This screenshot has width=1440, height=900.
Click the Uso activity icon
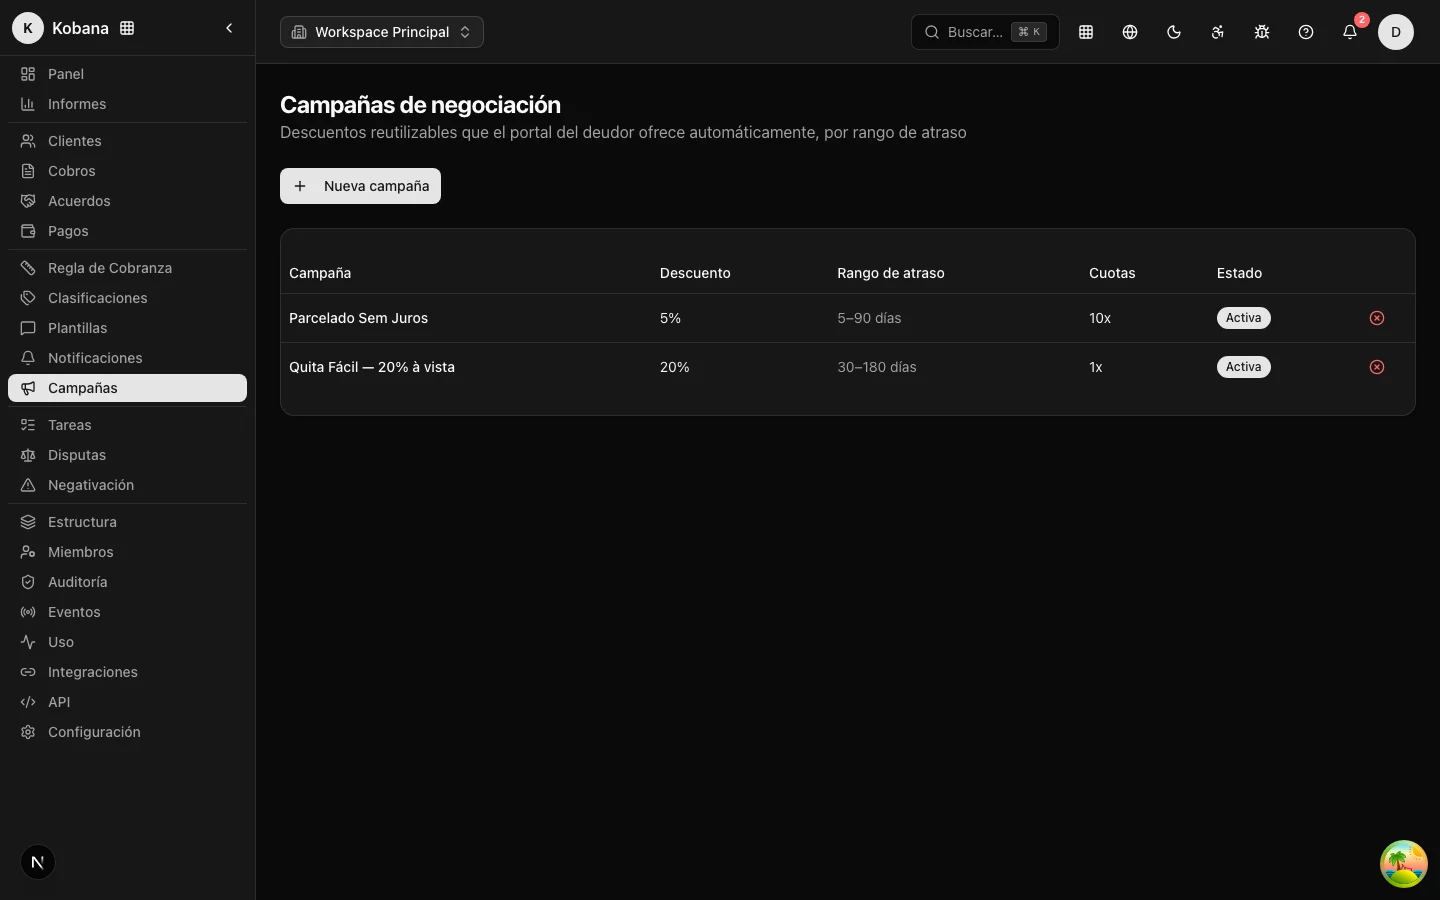click(28, 642)
